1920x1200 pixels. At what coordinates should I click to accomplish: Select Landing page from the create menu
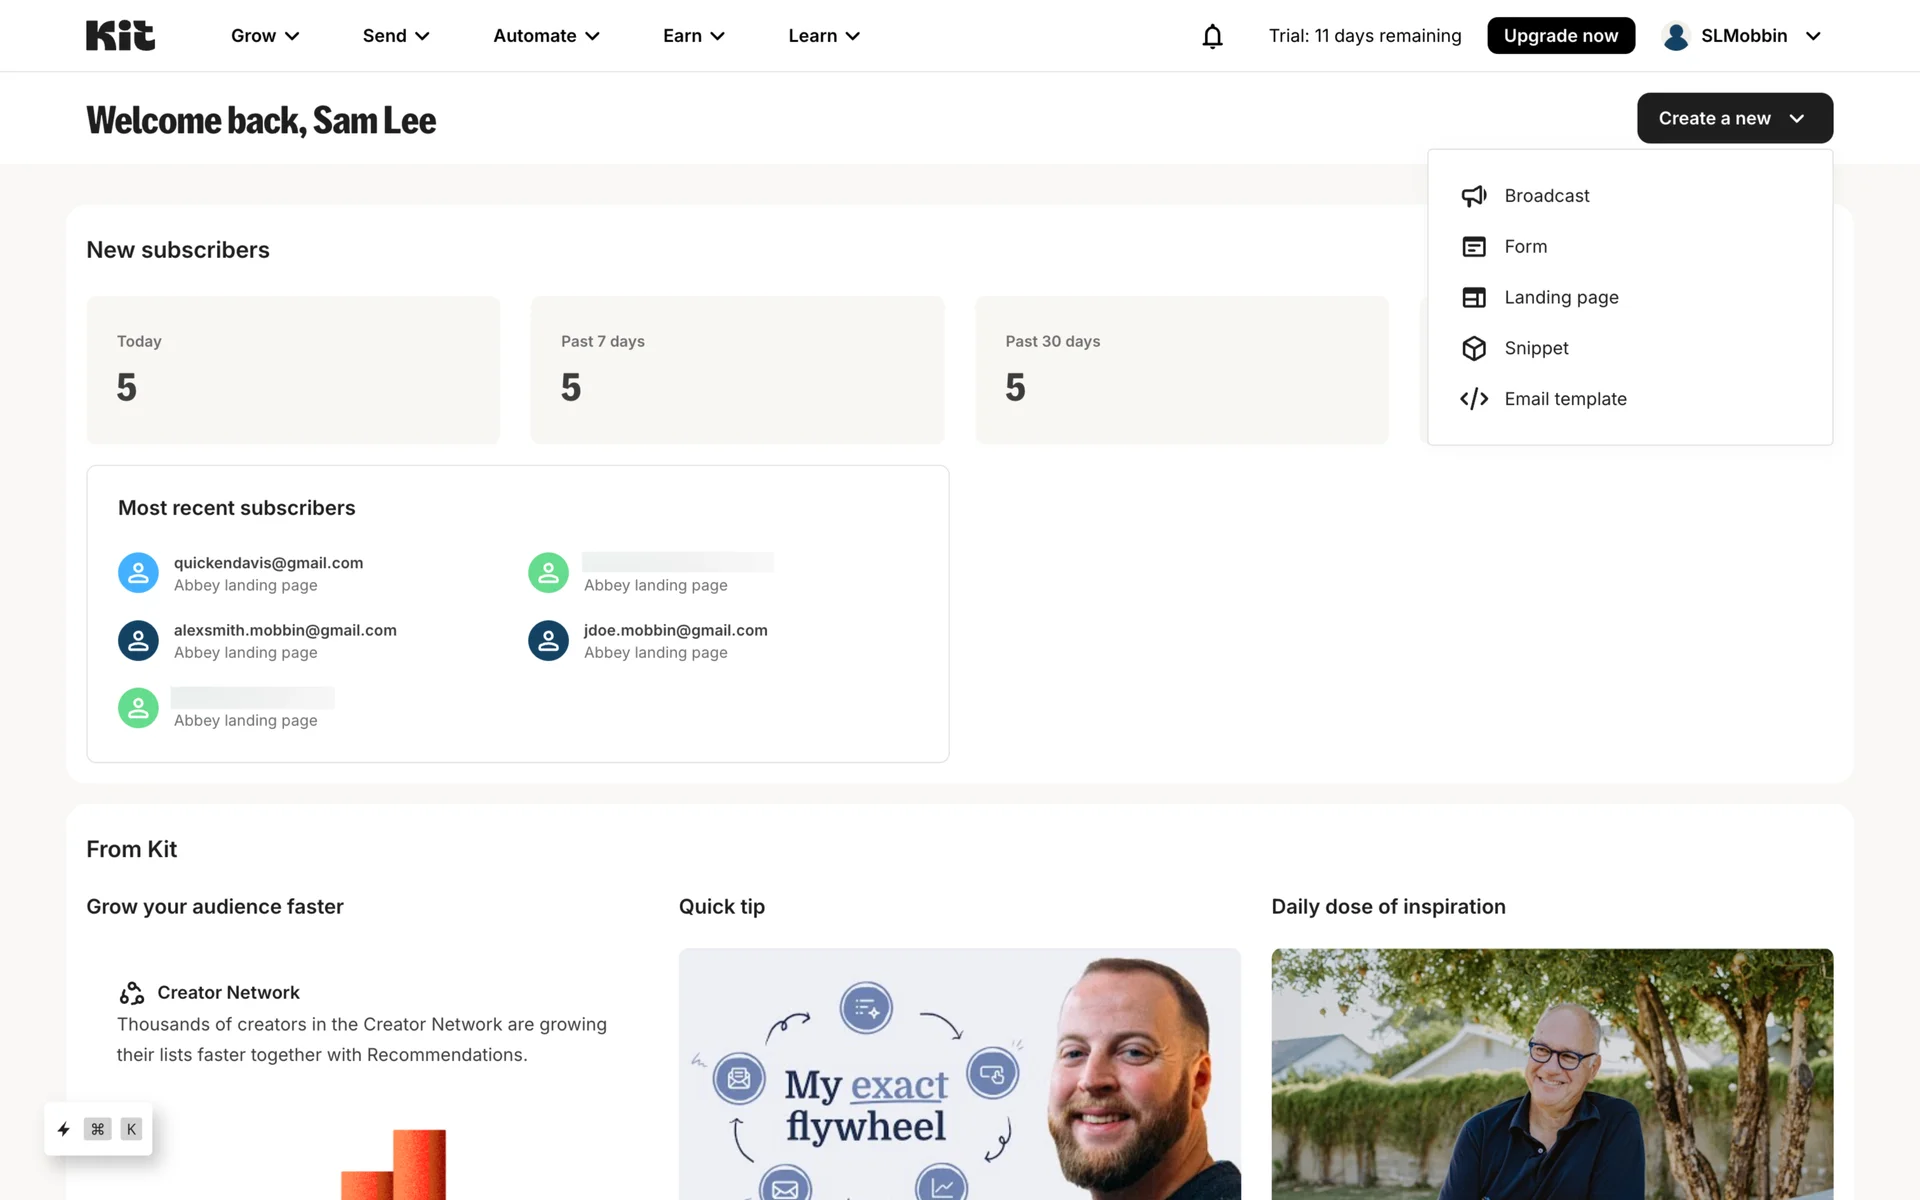(1561, 297)
